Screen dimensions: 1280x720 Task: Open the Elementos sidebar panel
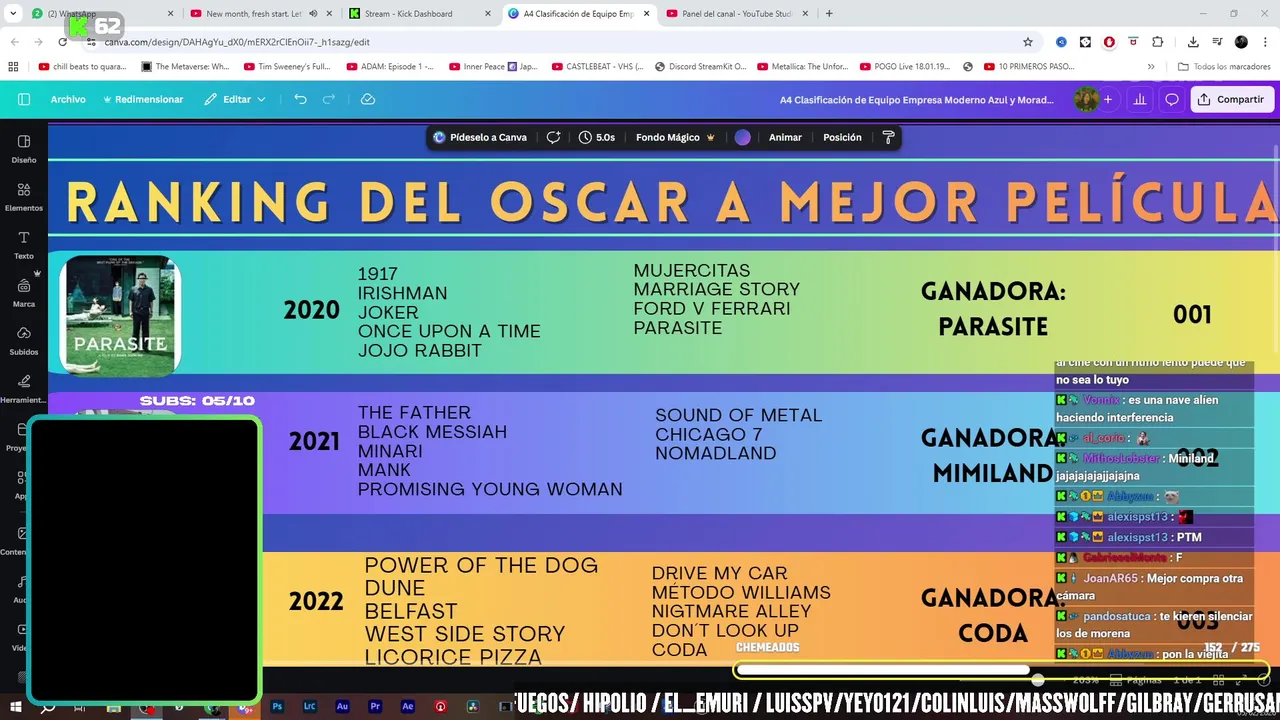click(24, 196)
